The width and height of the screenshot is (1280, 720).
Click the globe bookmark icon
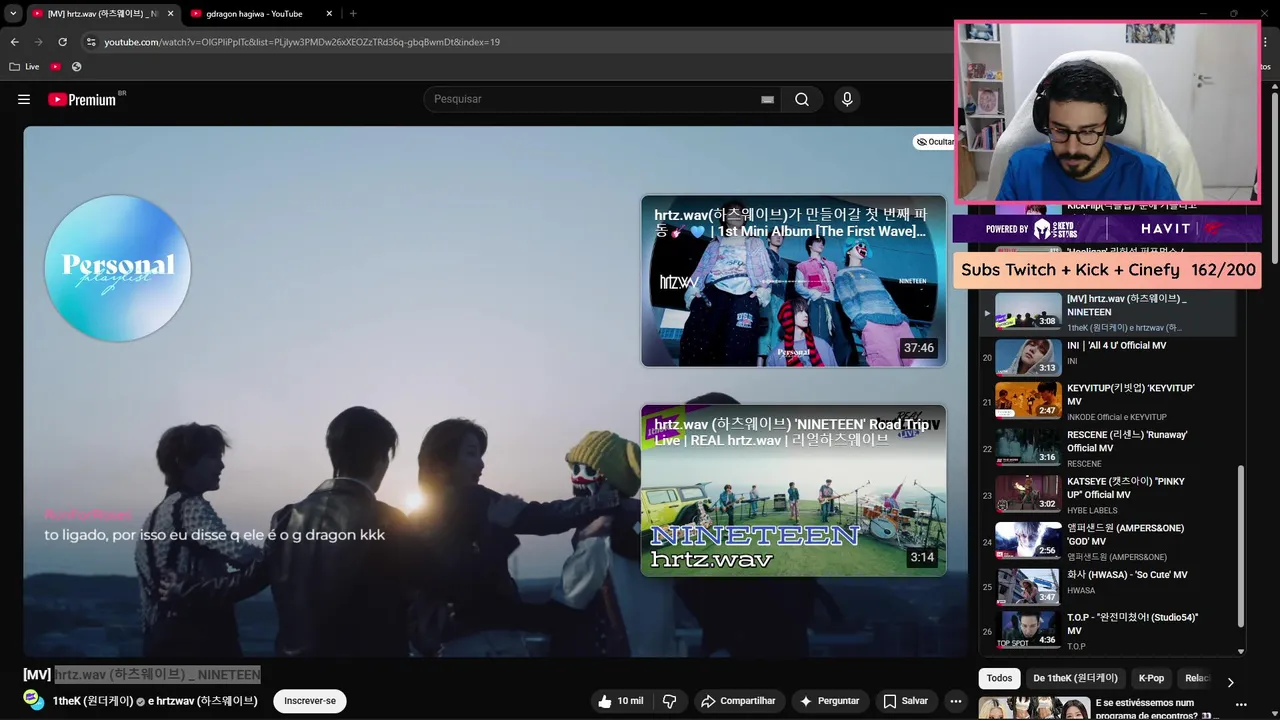[77, 67]
